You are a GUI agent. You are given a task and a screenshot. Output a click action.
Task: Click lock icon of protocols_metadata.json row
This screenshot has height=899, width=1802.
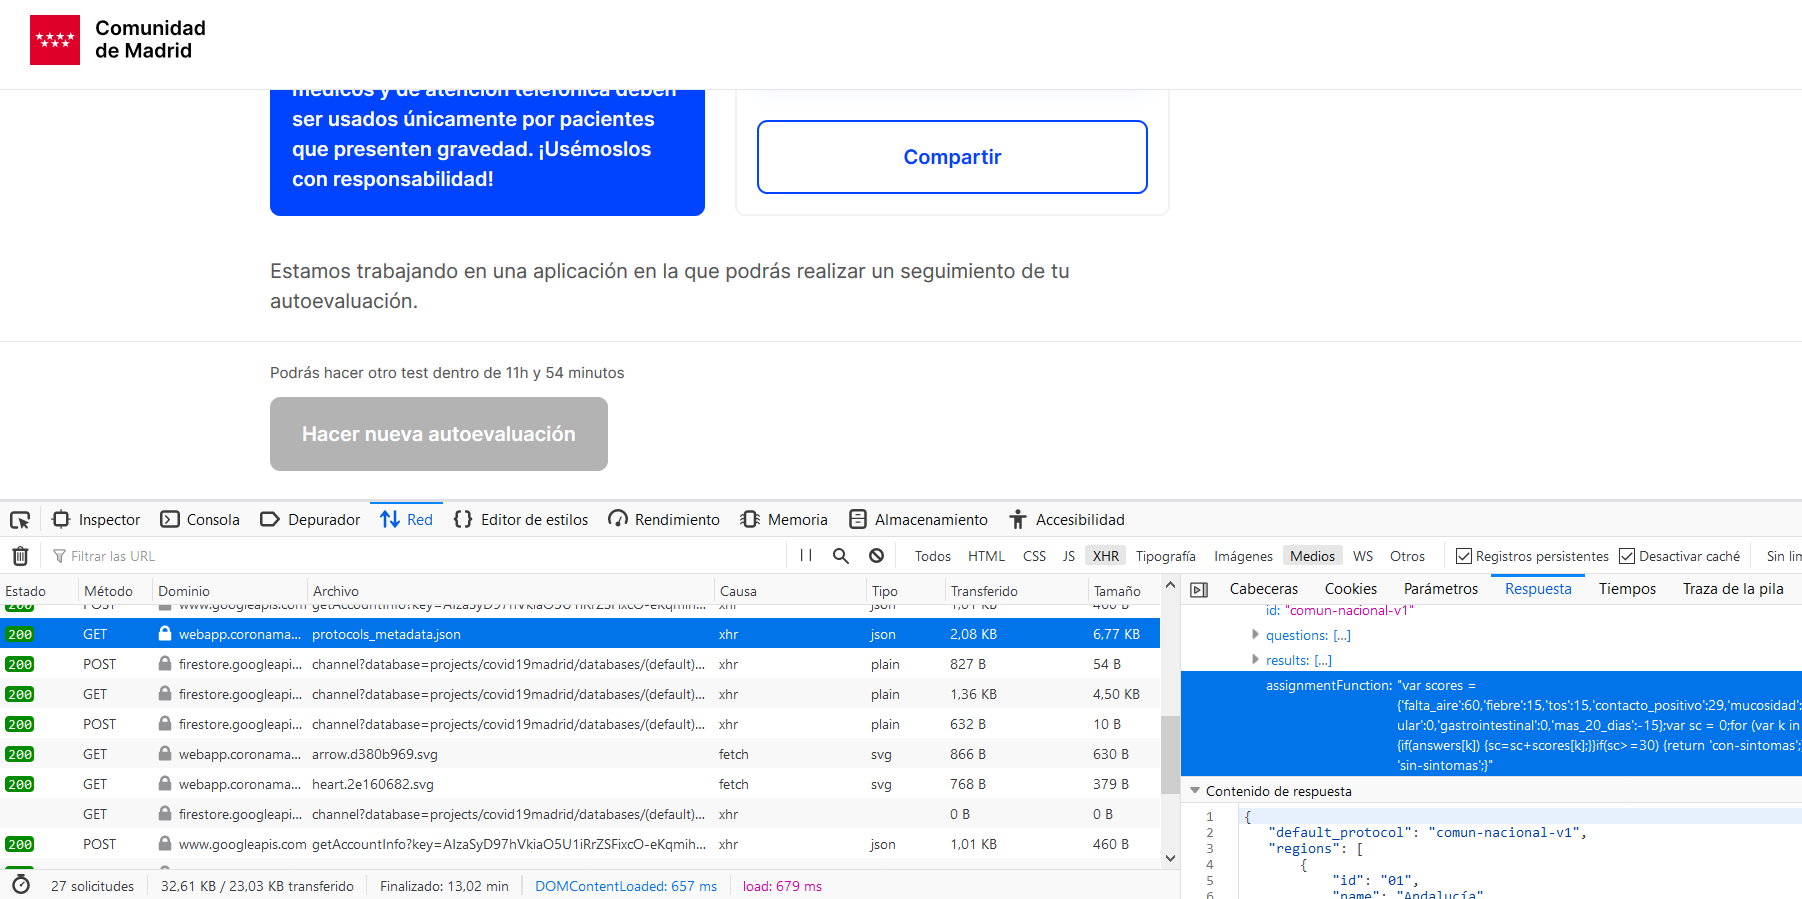[x=165, y=634]
